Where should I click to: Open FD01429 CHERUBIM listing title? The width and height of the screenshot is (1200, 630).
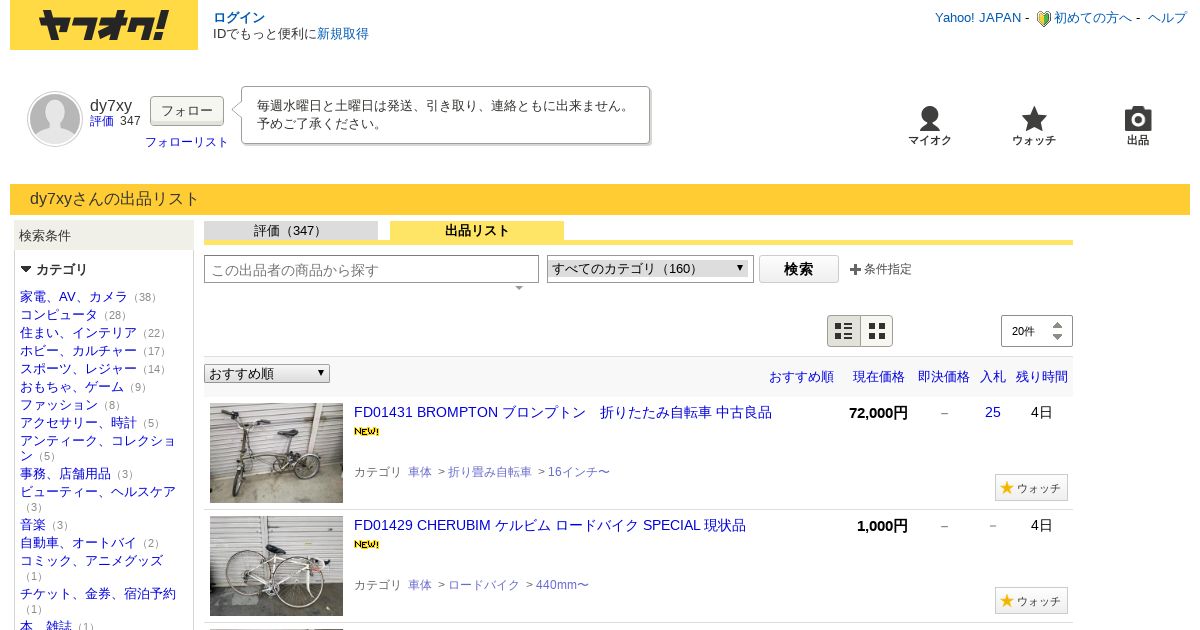pyautogui.click(x=550, y=525)
